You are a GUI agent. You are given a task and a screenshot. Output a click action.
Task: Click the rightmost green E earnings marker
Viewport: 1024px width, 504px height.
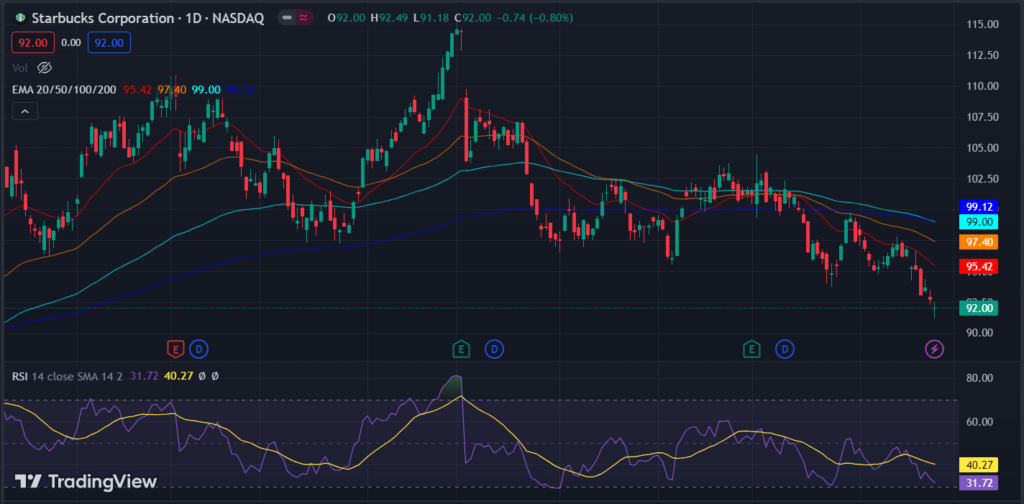point(752,349)
